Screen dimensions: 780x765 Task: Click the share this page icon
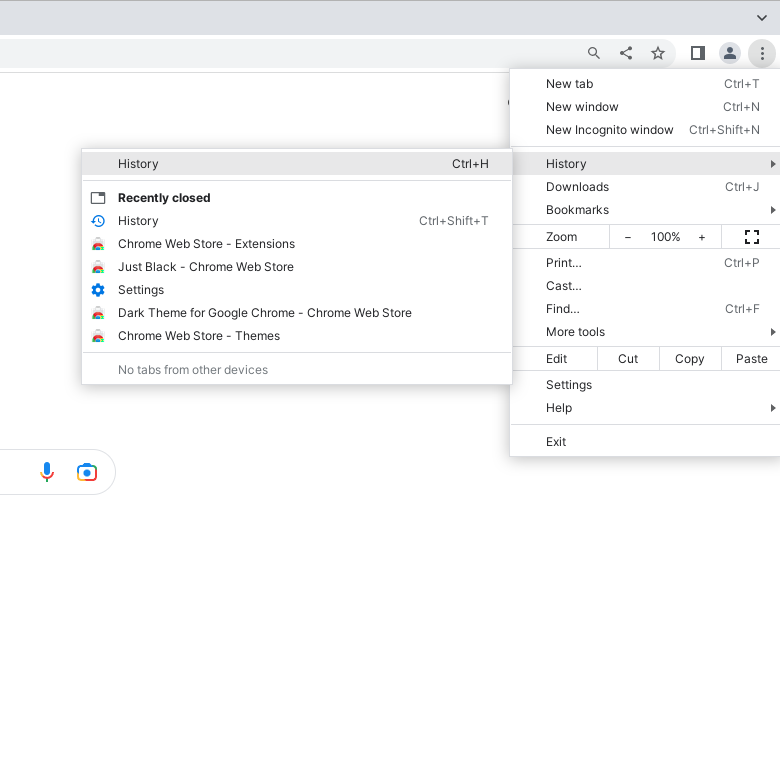click(x=626, y=53)
